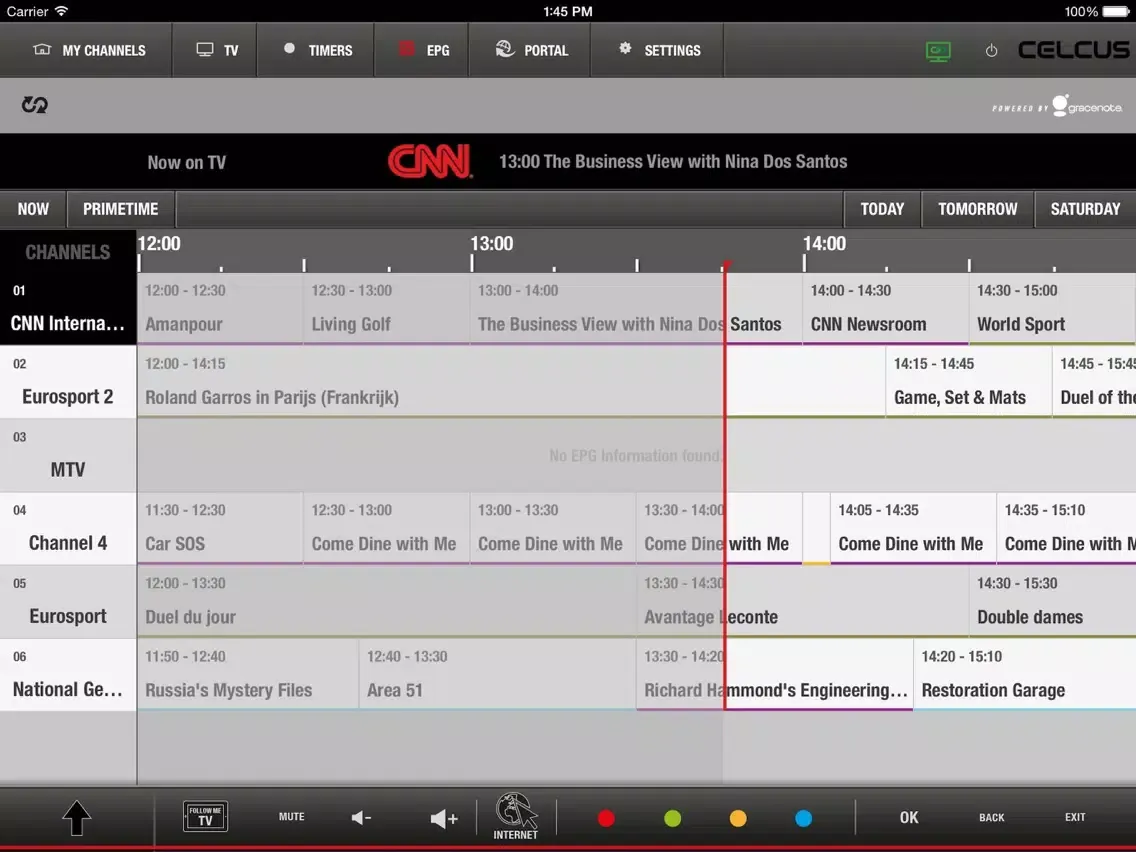Select channel 01 CNN International

pyautogui.click(x=68, y=309)
